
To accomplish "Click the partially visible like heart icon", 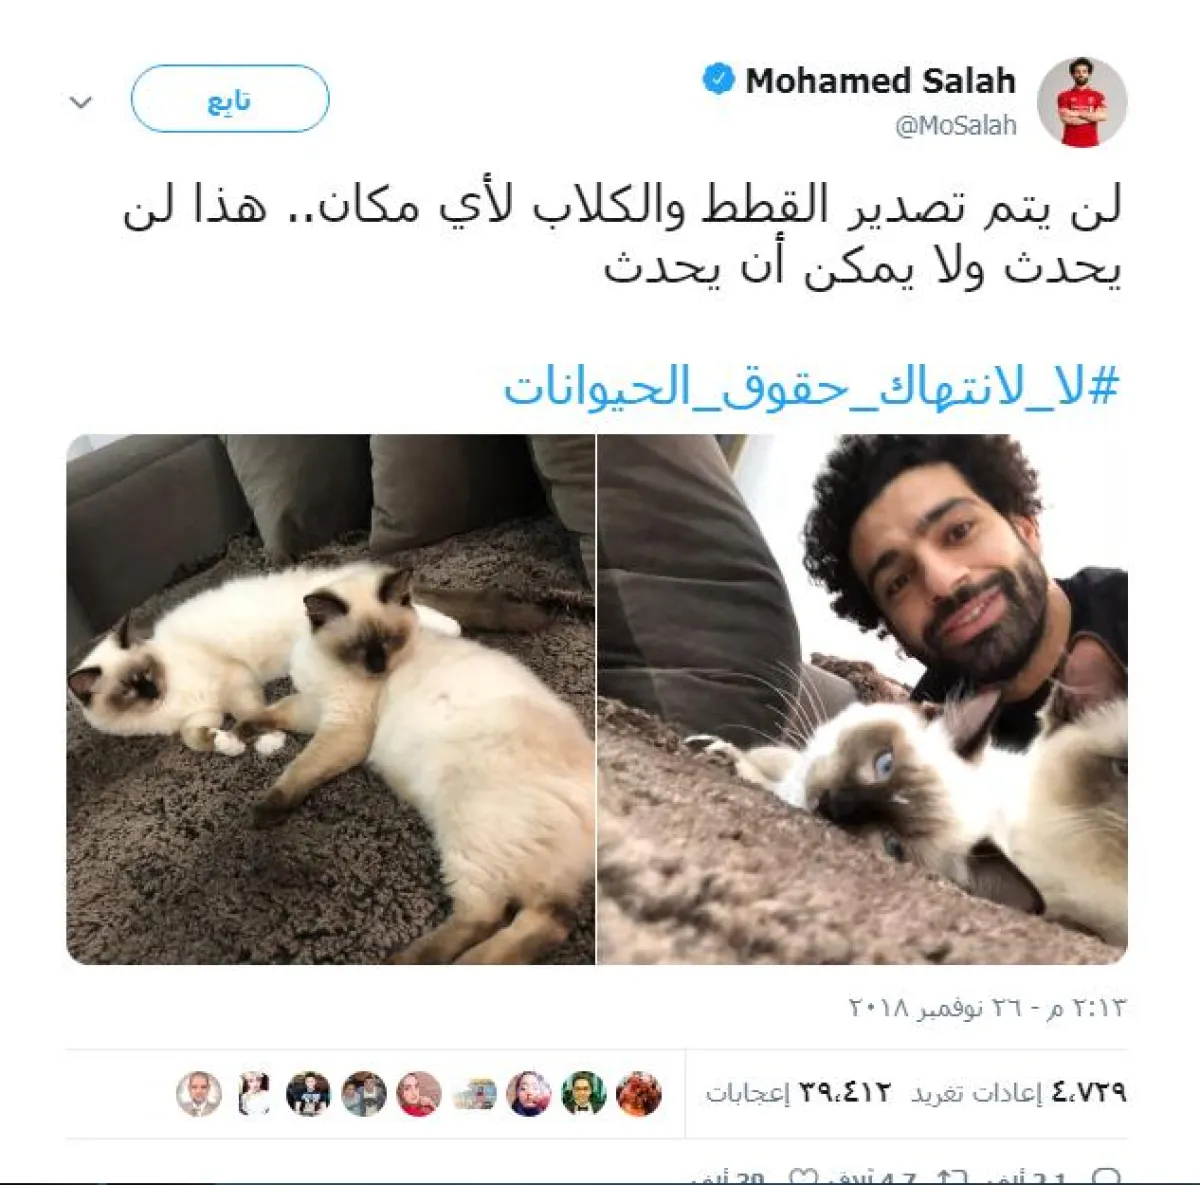I will click(x=804, y=1177).
